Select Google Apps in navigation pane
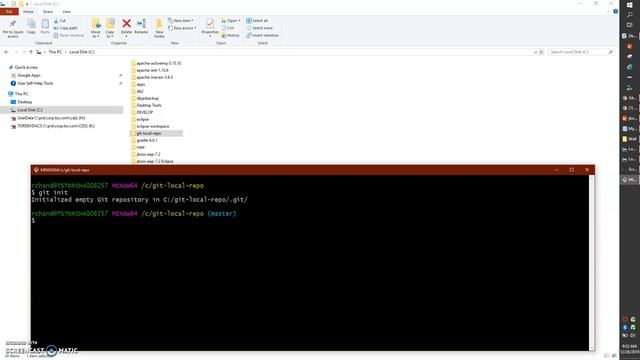 tap(29, 75)
